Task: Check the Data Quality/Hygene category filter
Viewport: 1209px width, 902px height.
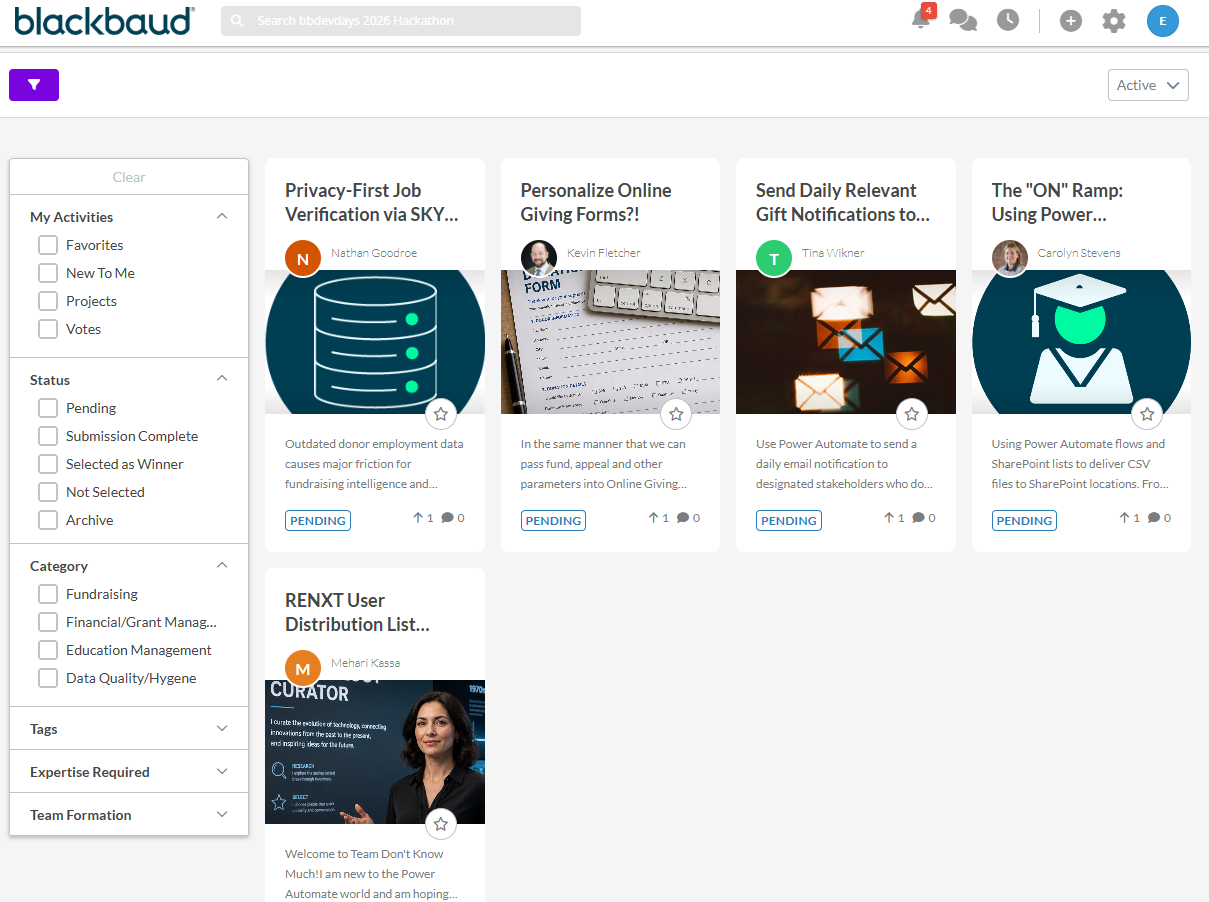Action: click(x=48, y=678)
